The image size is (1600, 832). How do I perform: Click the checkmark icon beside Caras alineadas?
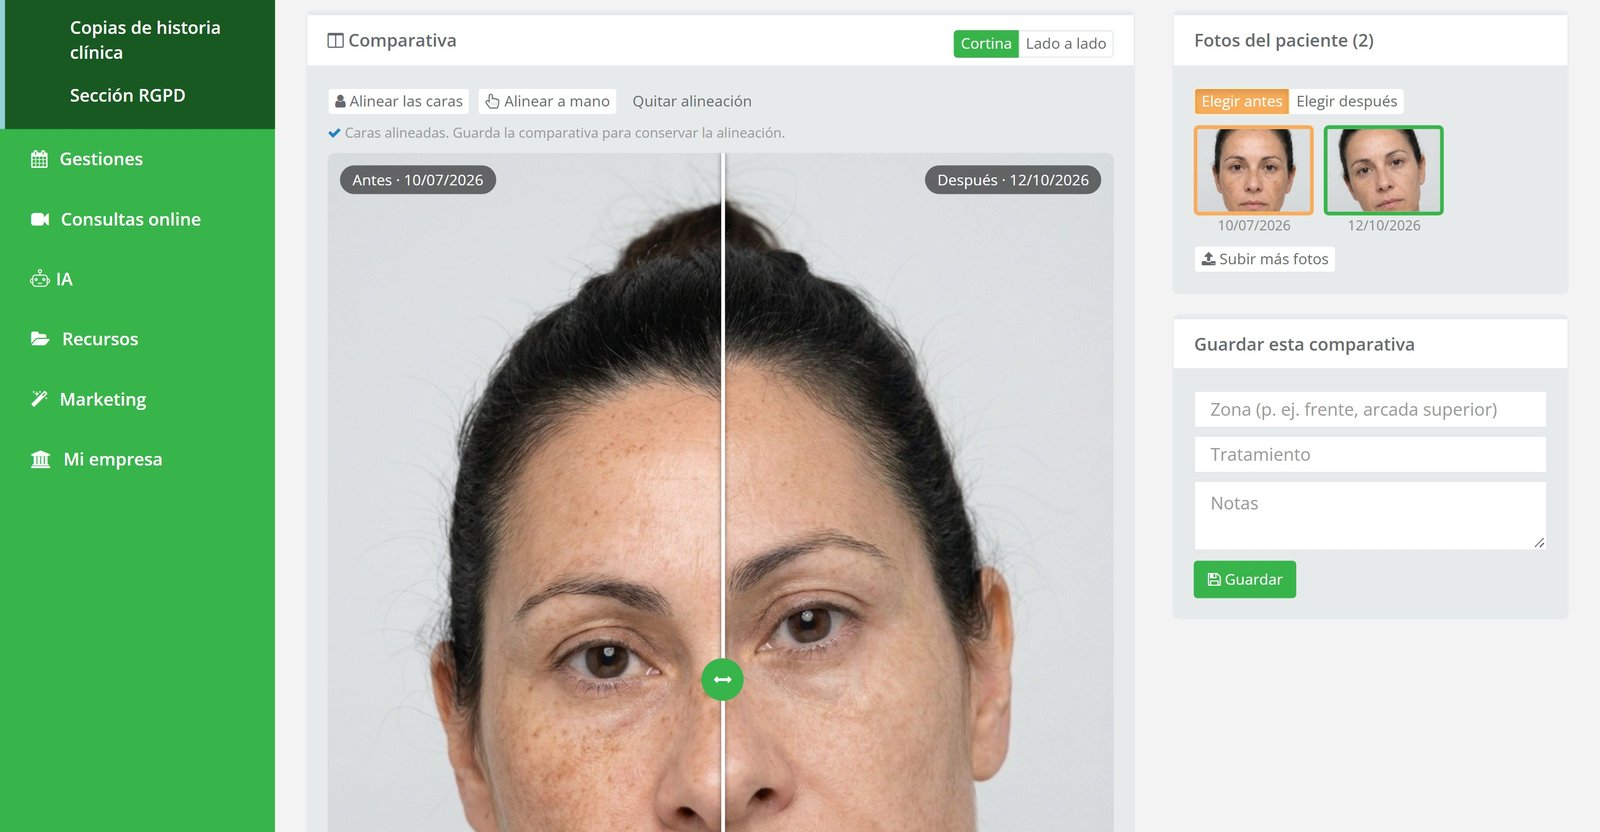click(x=335, y=133)
